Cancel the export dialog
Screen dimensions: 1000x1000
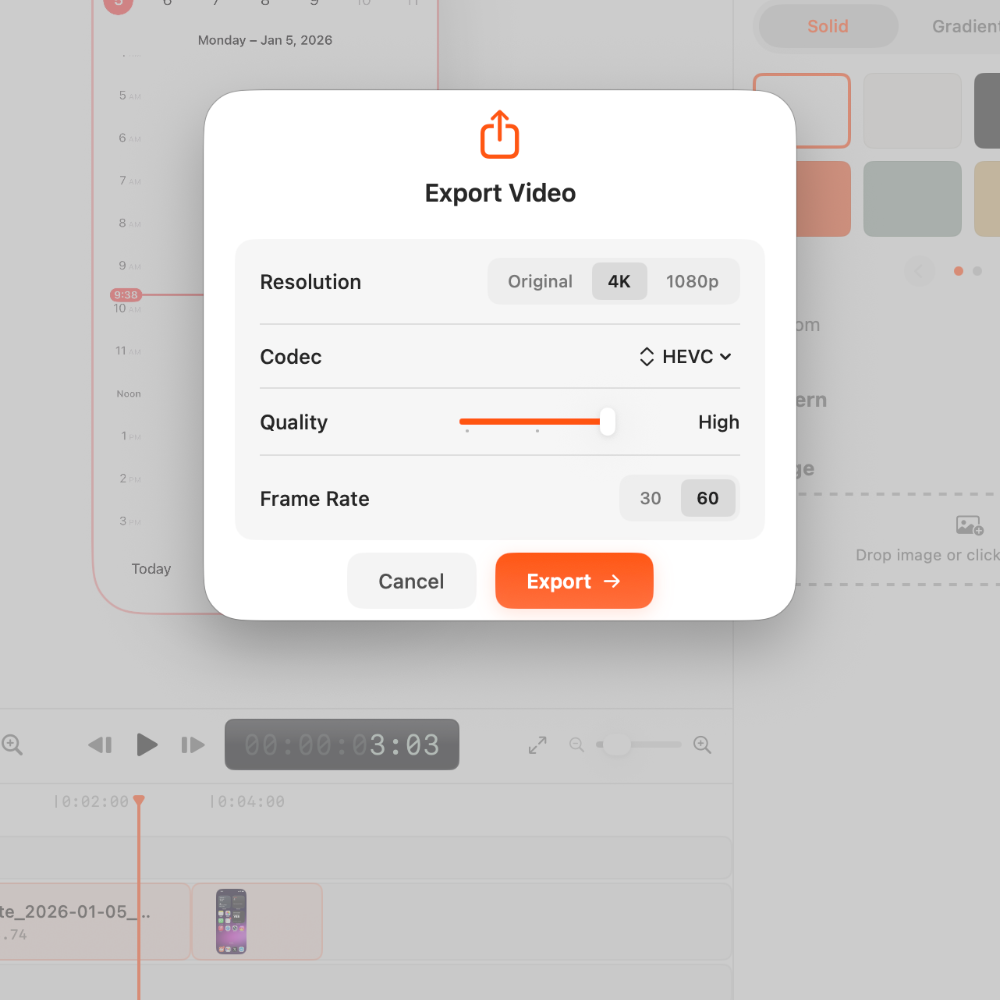click(411, 581)
